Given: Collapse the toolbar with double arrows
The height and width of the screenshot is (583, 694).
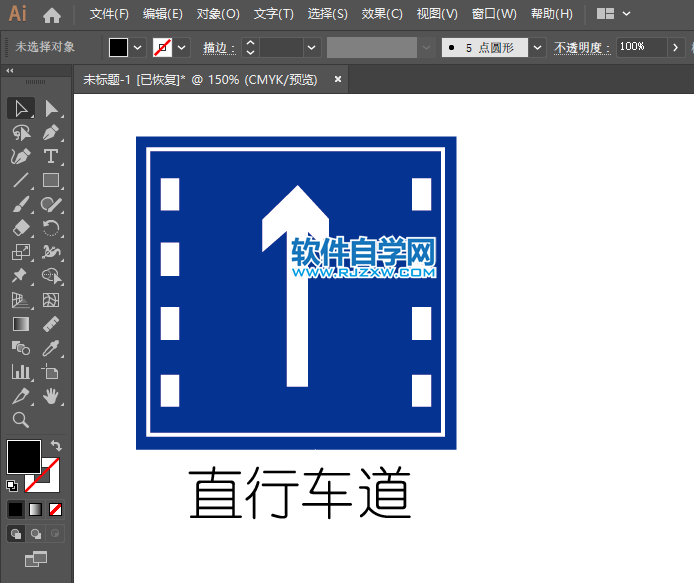Looking at the screenshot, I should point(10,70).
